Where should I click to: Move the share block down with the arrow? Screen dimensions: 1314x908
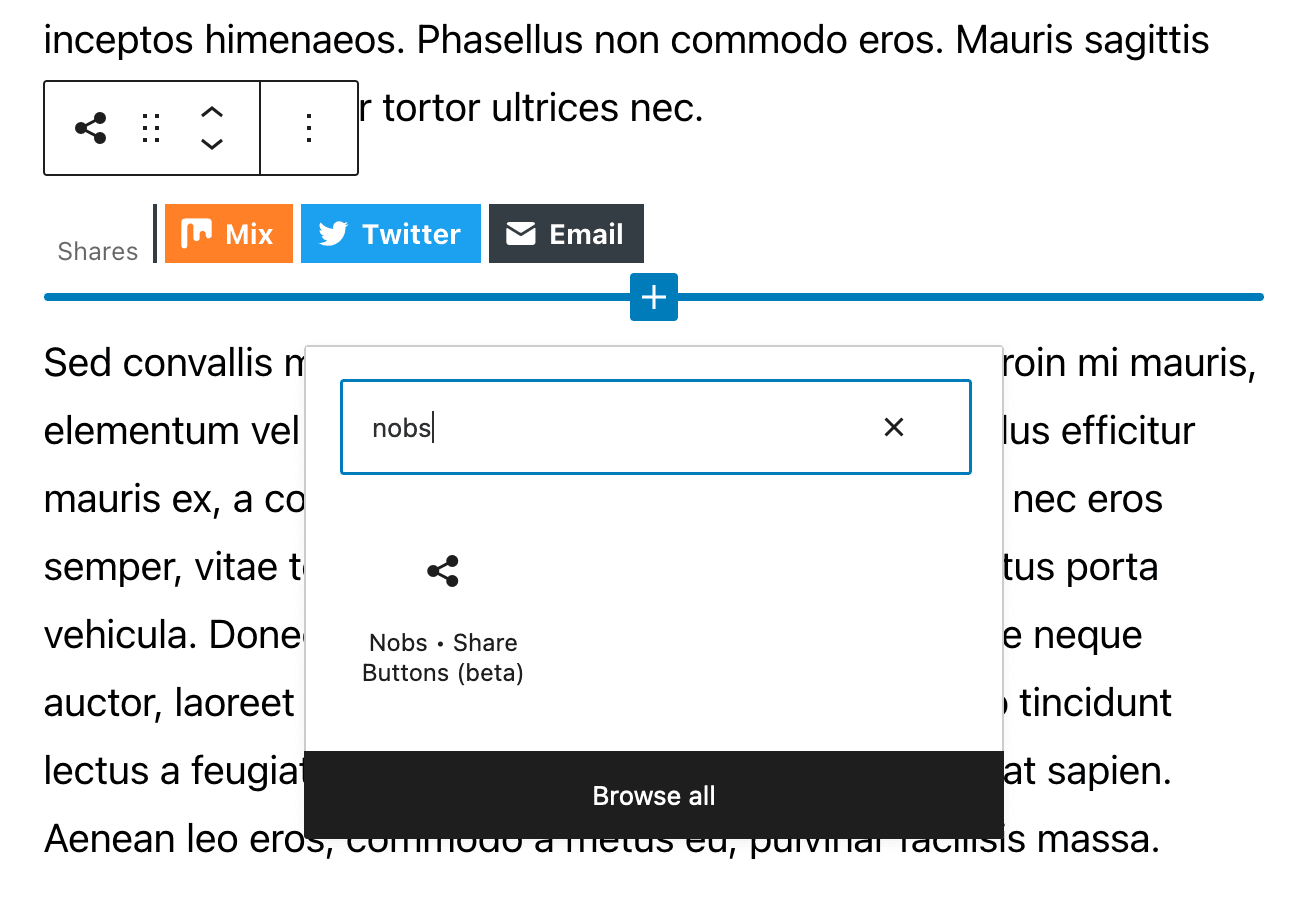click(212, 145)
